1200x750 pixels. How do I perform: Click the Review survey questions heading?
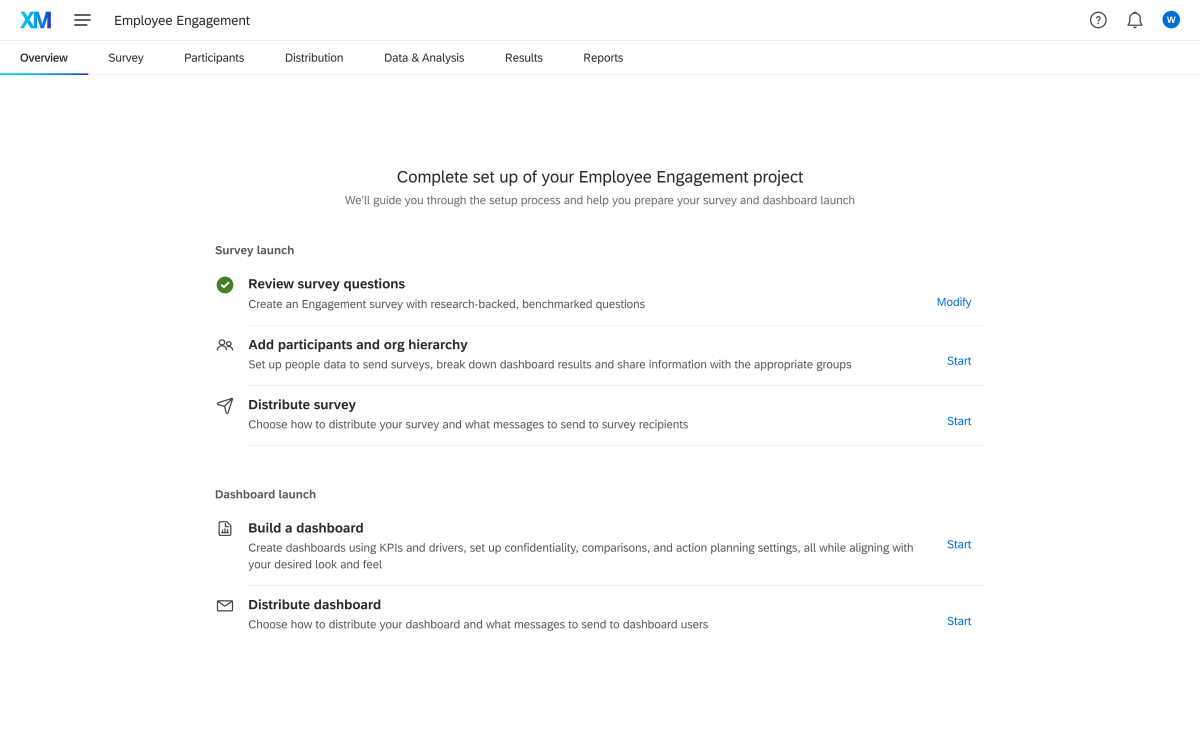[327, 284]
